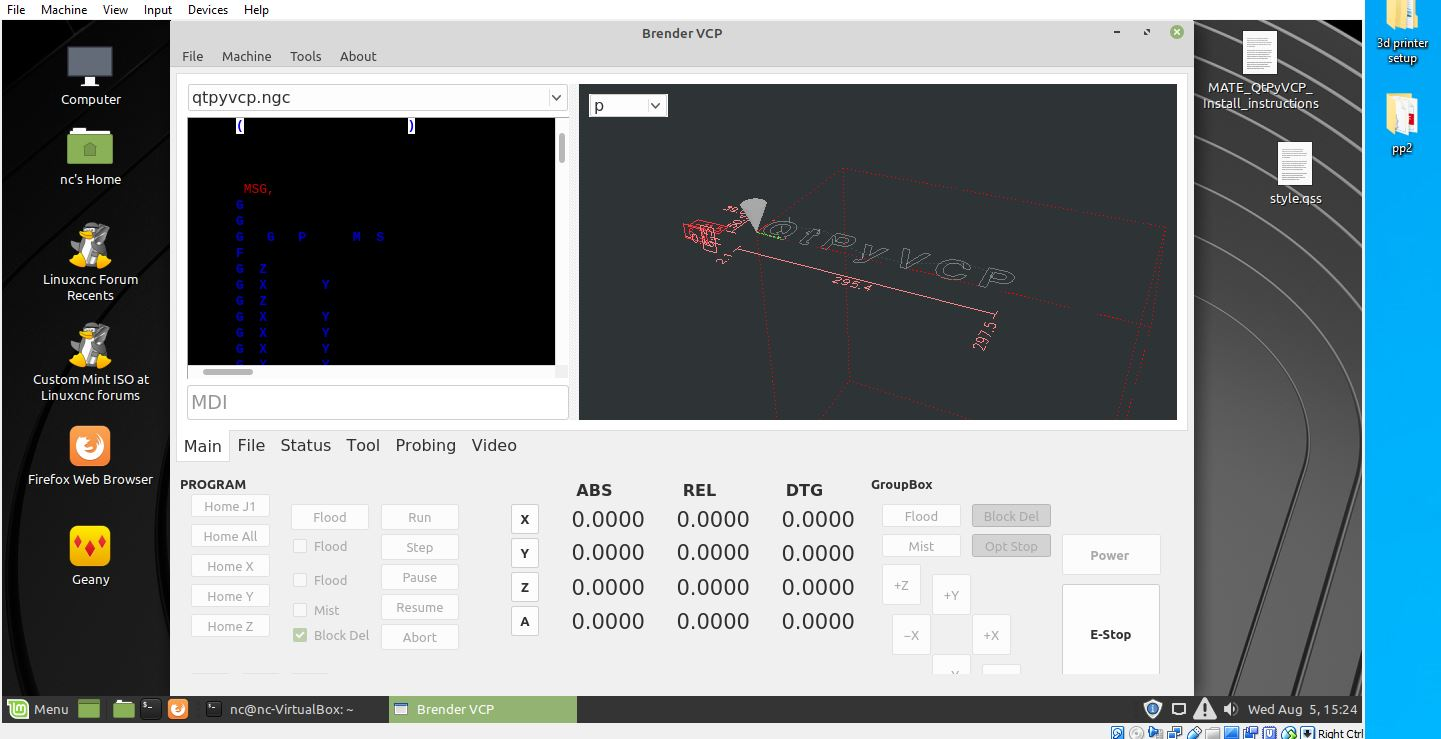Switch to the File tab
Image resolution: width=1441 pixels, height=739 pixels.
click(251, 445)
